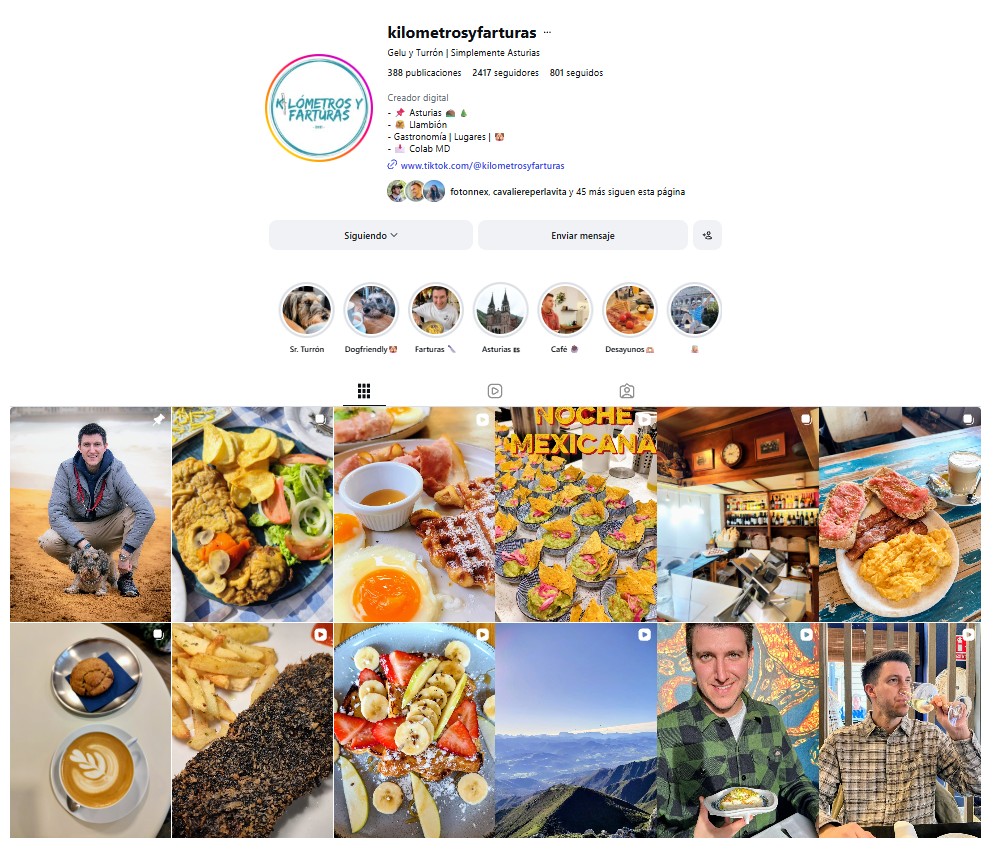Viewport: 1005px width, 850px height.
Task: Click the suggest similar accounts icon button
Action: click(707, 235)
